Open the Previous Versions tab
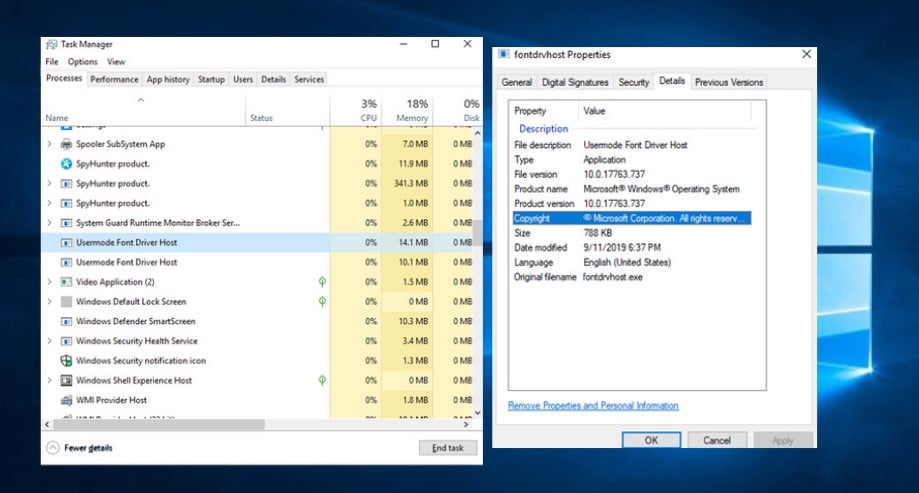This screenshot has width=919, height=493. (729, 82)
